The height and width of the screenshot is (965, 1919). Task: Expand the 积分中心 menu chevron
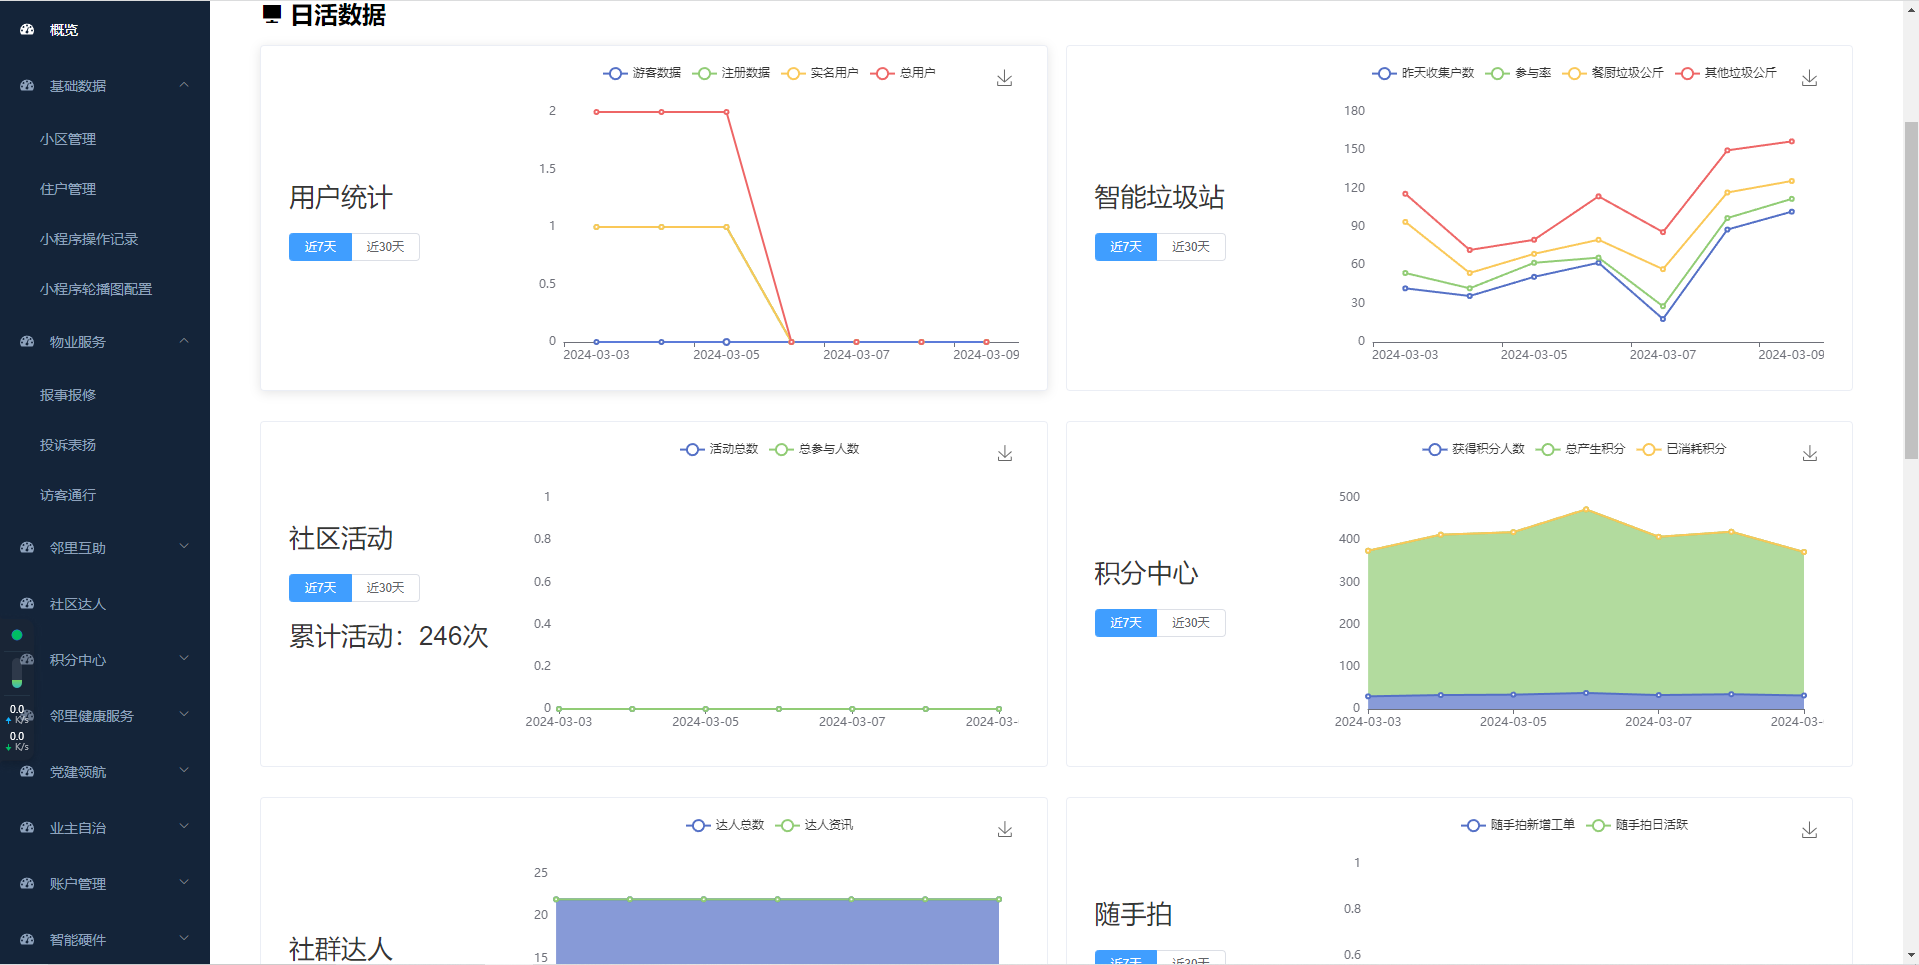(184, 658)
